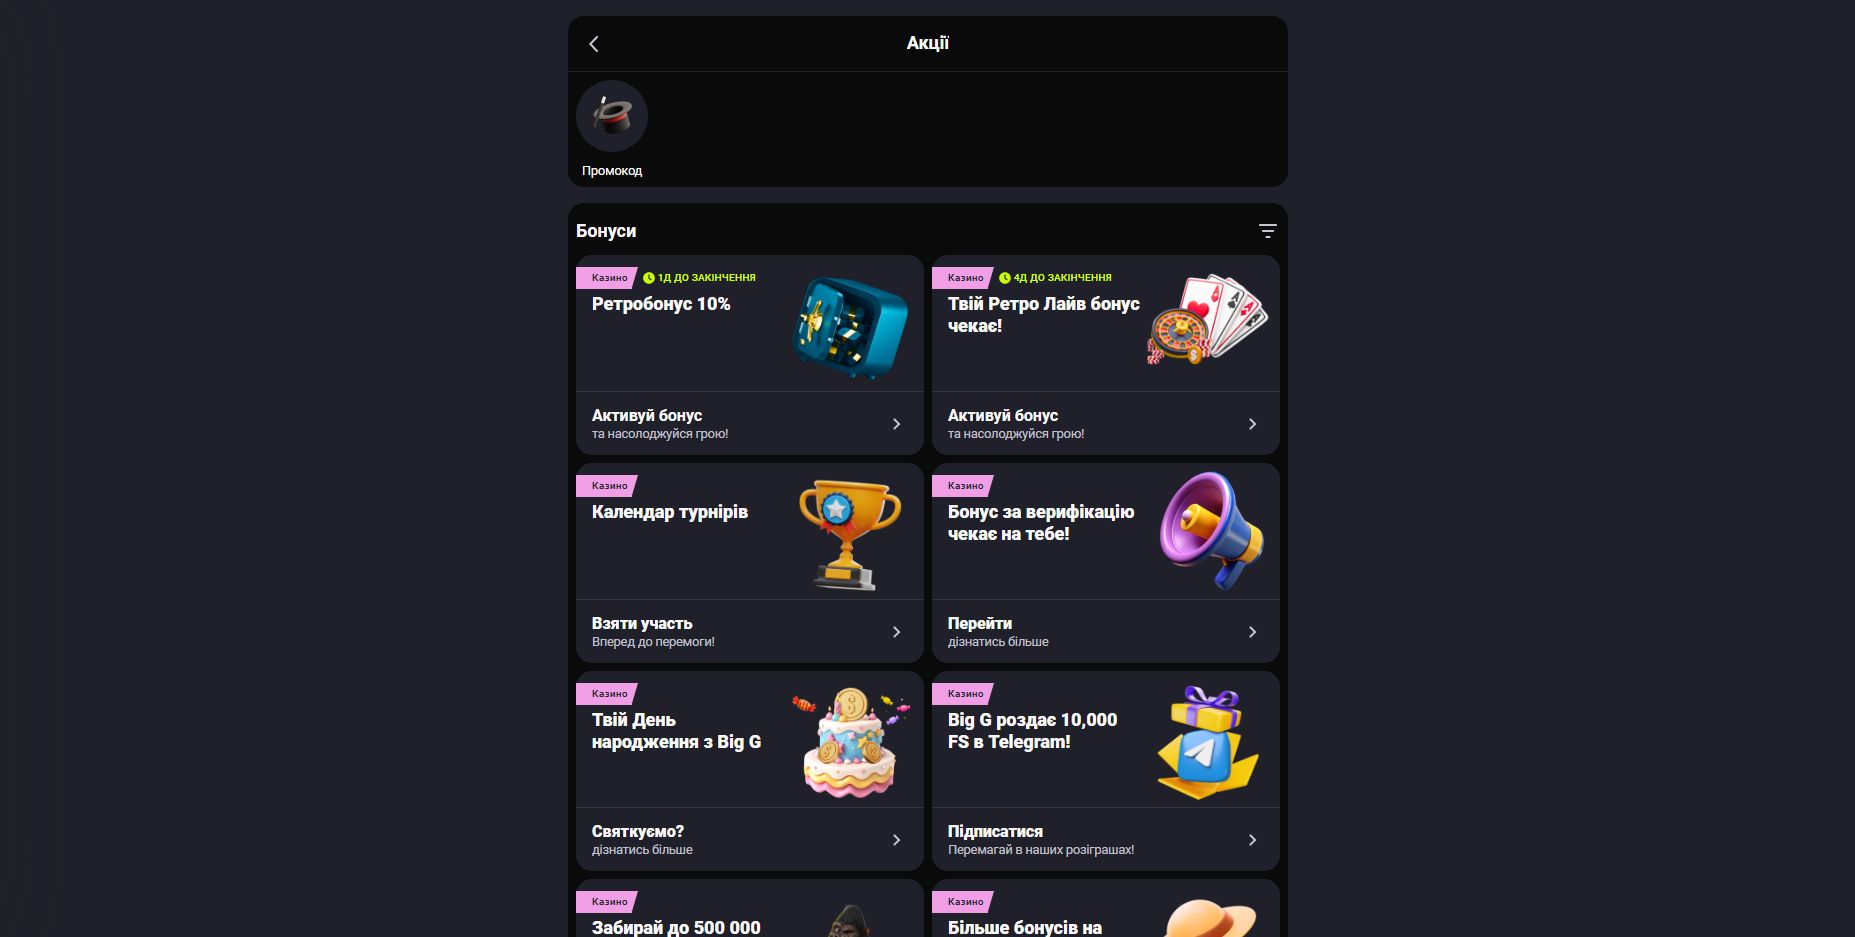Go back using the header arrow

click(594, 44)
